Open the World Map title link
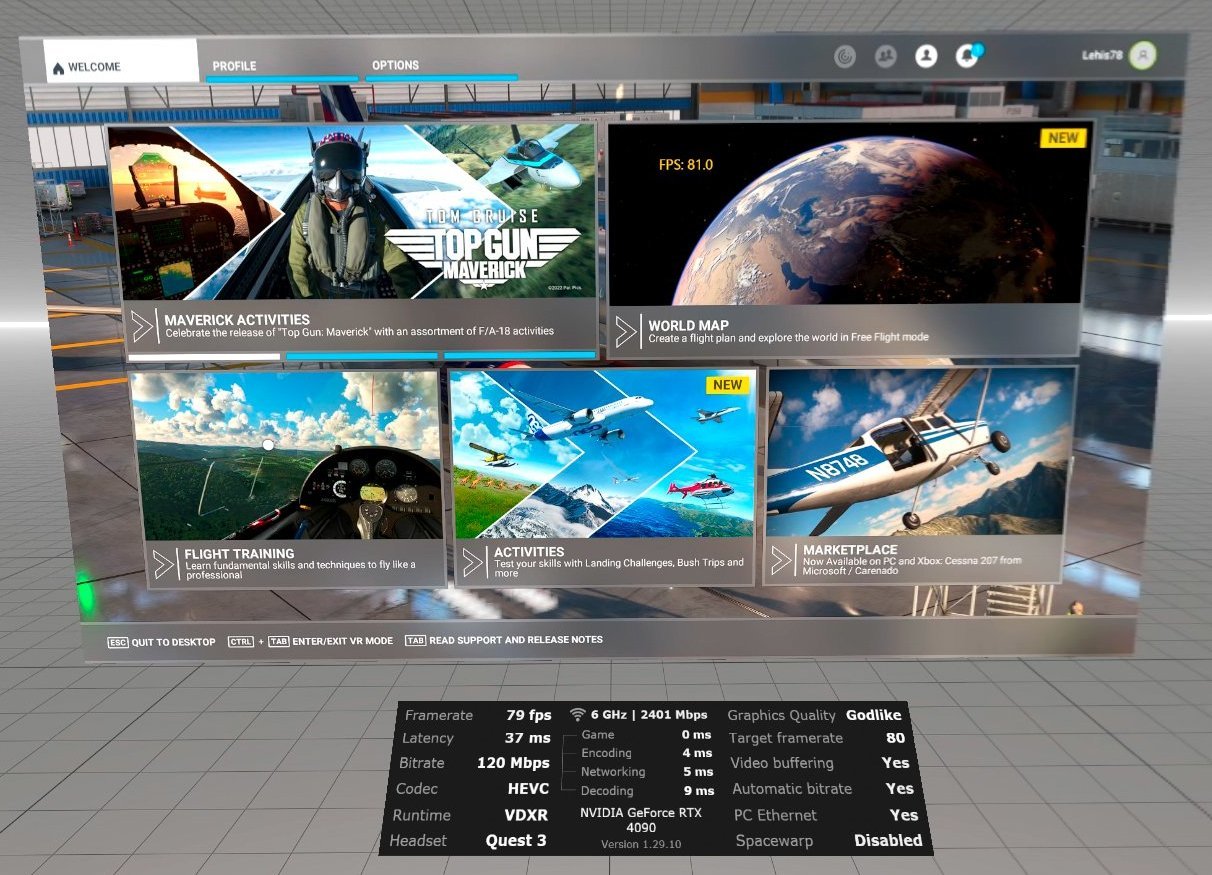The width and height of the screenshot is (1212, 875). click(x=688, y=326)
